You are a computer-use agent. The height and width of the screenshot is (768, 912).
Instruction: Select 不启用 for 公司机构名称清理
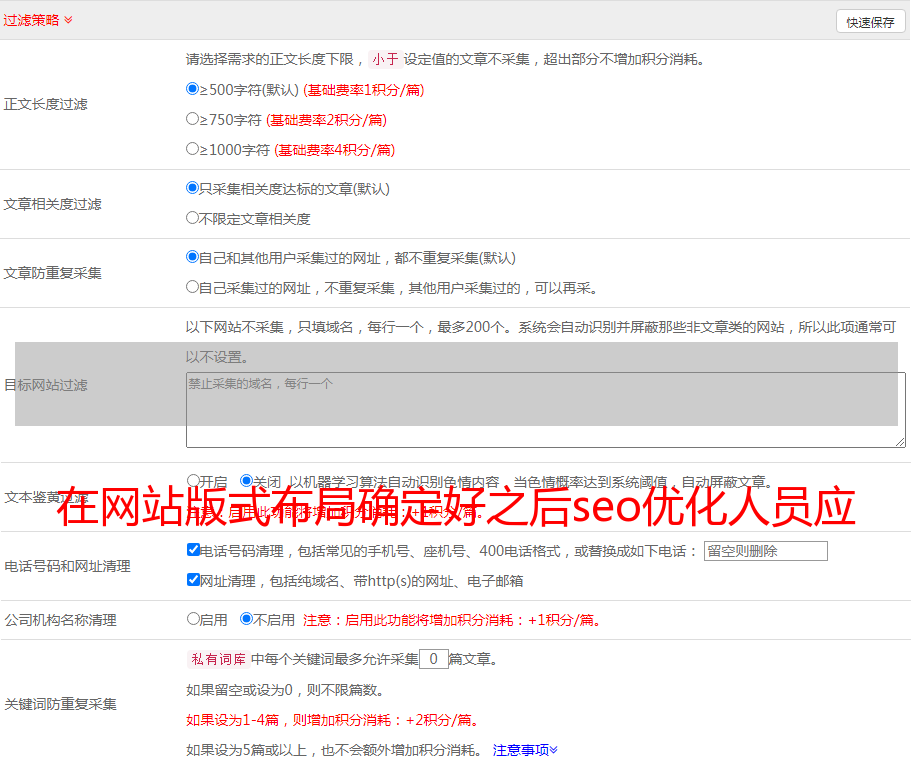pos(246,619)
